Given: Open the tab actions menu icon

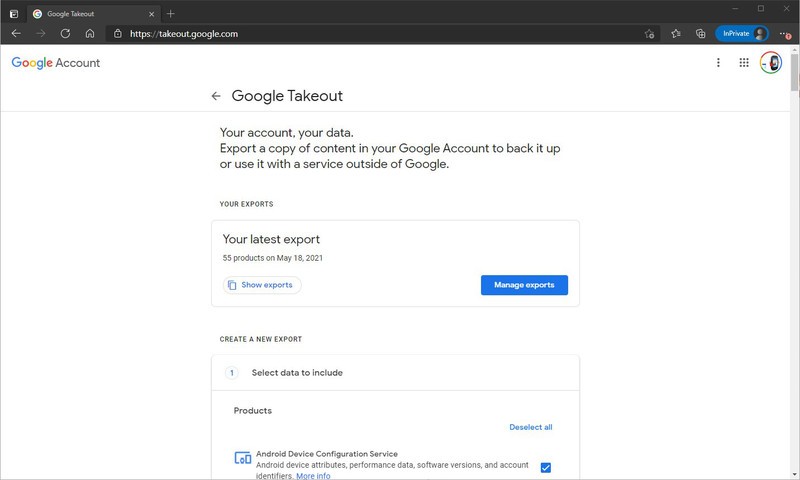Looking at the screenshot, I should coord(14,14).
